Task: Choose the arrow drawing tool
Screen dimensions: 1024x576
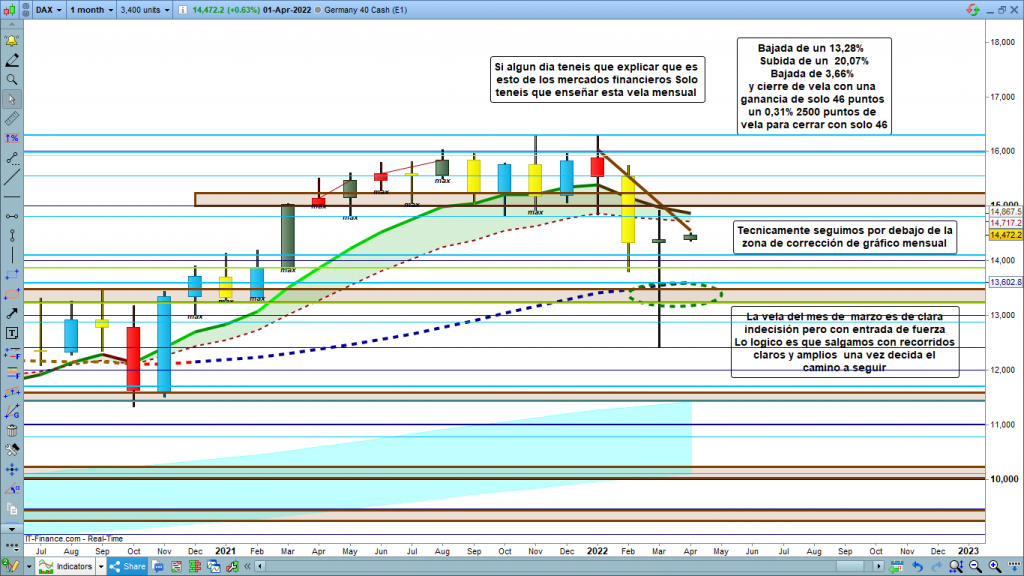Action: (x=11, y=313)
